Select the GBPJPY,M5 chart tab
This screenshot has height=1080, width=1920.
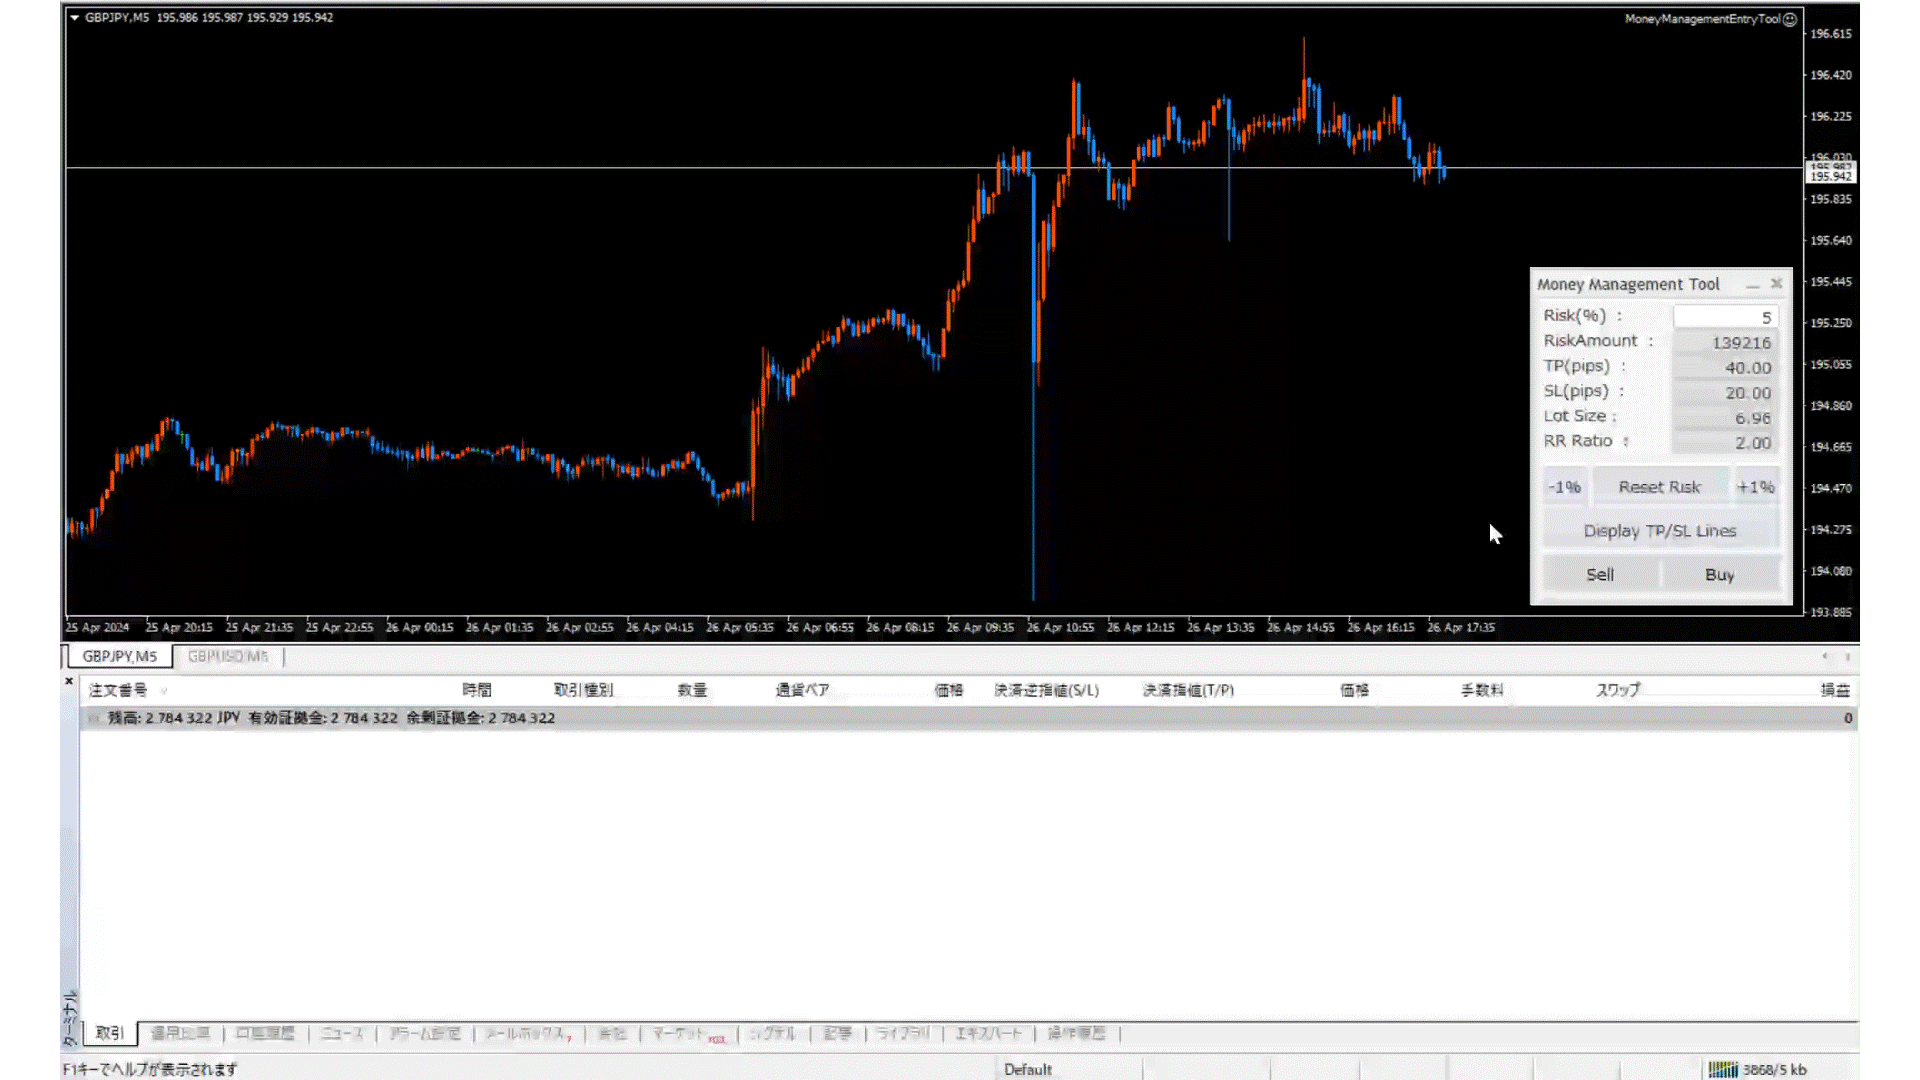(x=119, y=657)
